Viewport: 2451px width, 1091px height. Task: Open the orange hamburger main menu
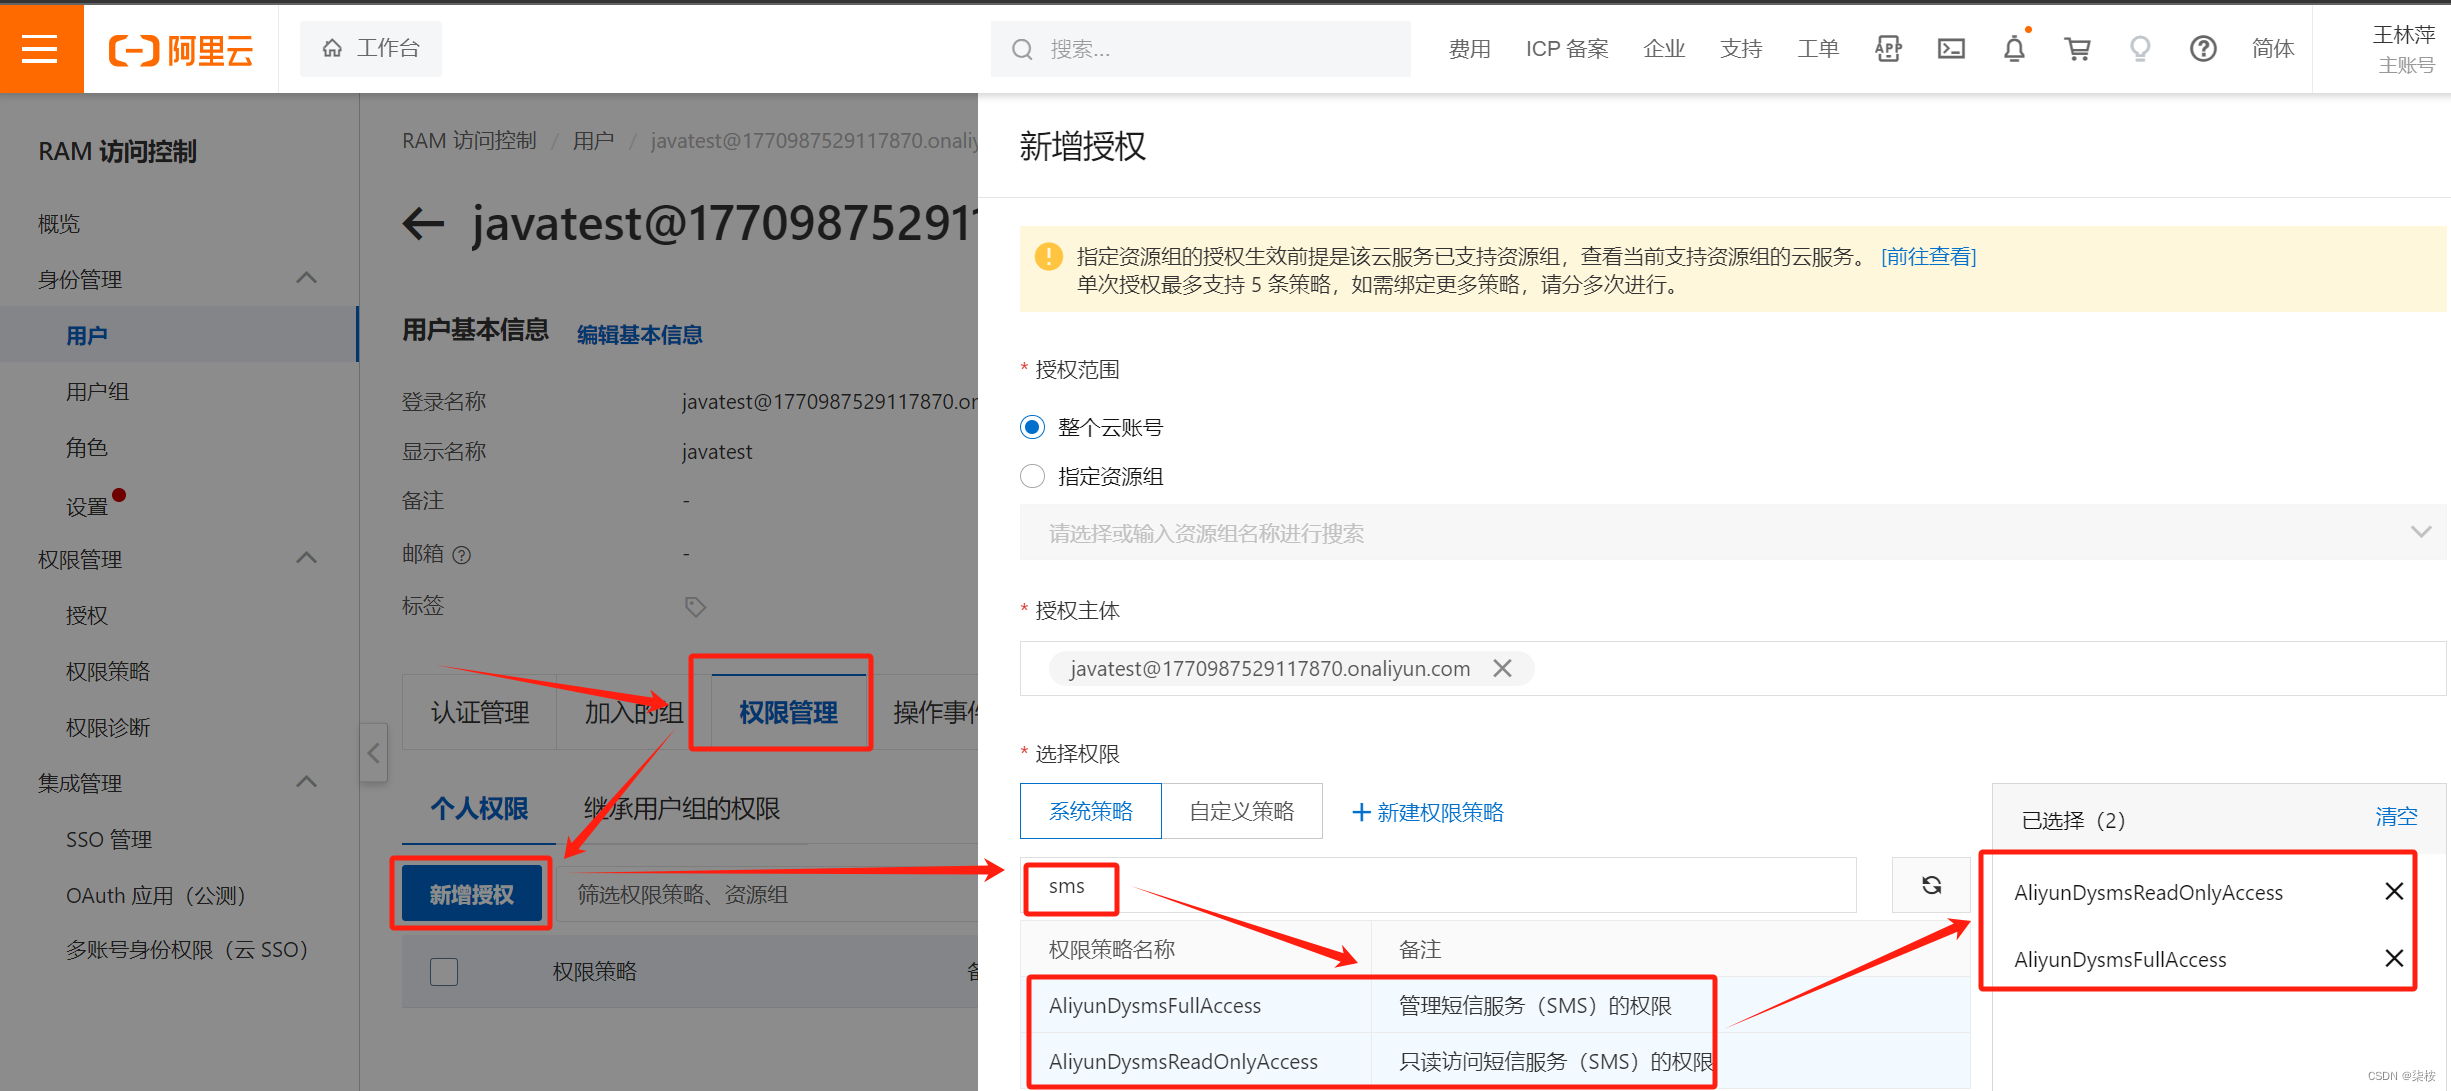coord(41,48)
